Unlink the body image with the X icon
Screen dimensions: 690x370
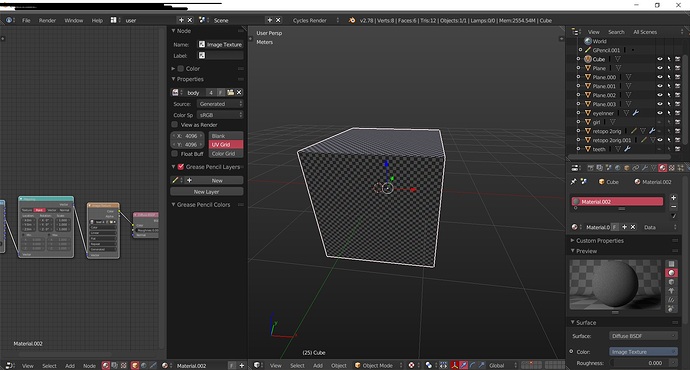click(239, 92)
